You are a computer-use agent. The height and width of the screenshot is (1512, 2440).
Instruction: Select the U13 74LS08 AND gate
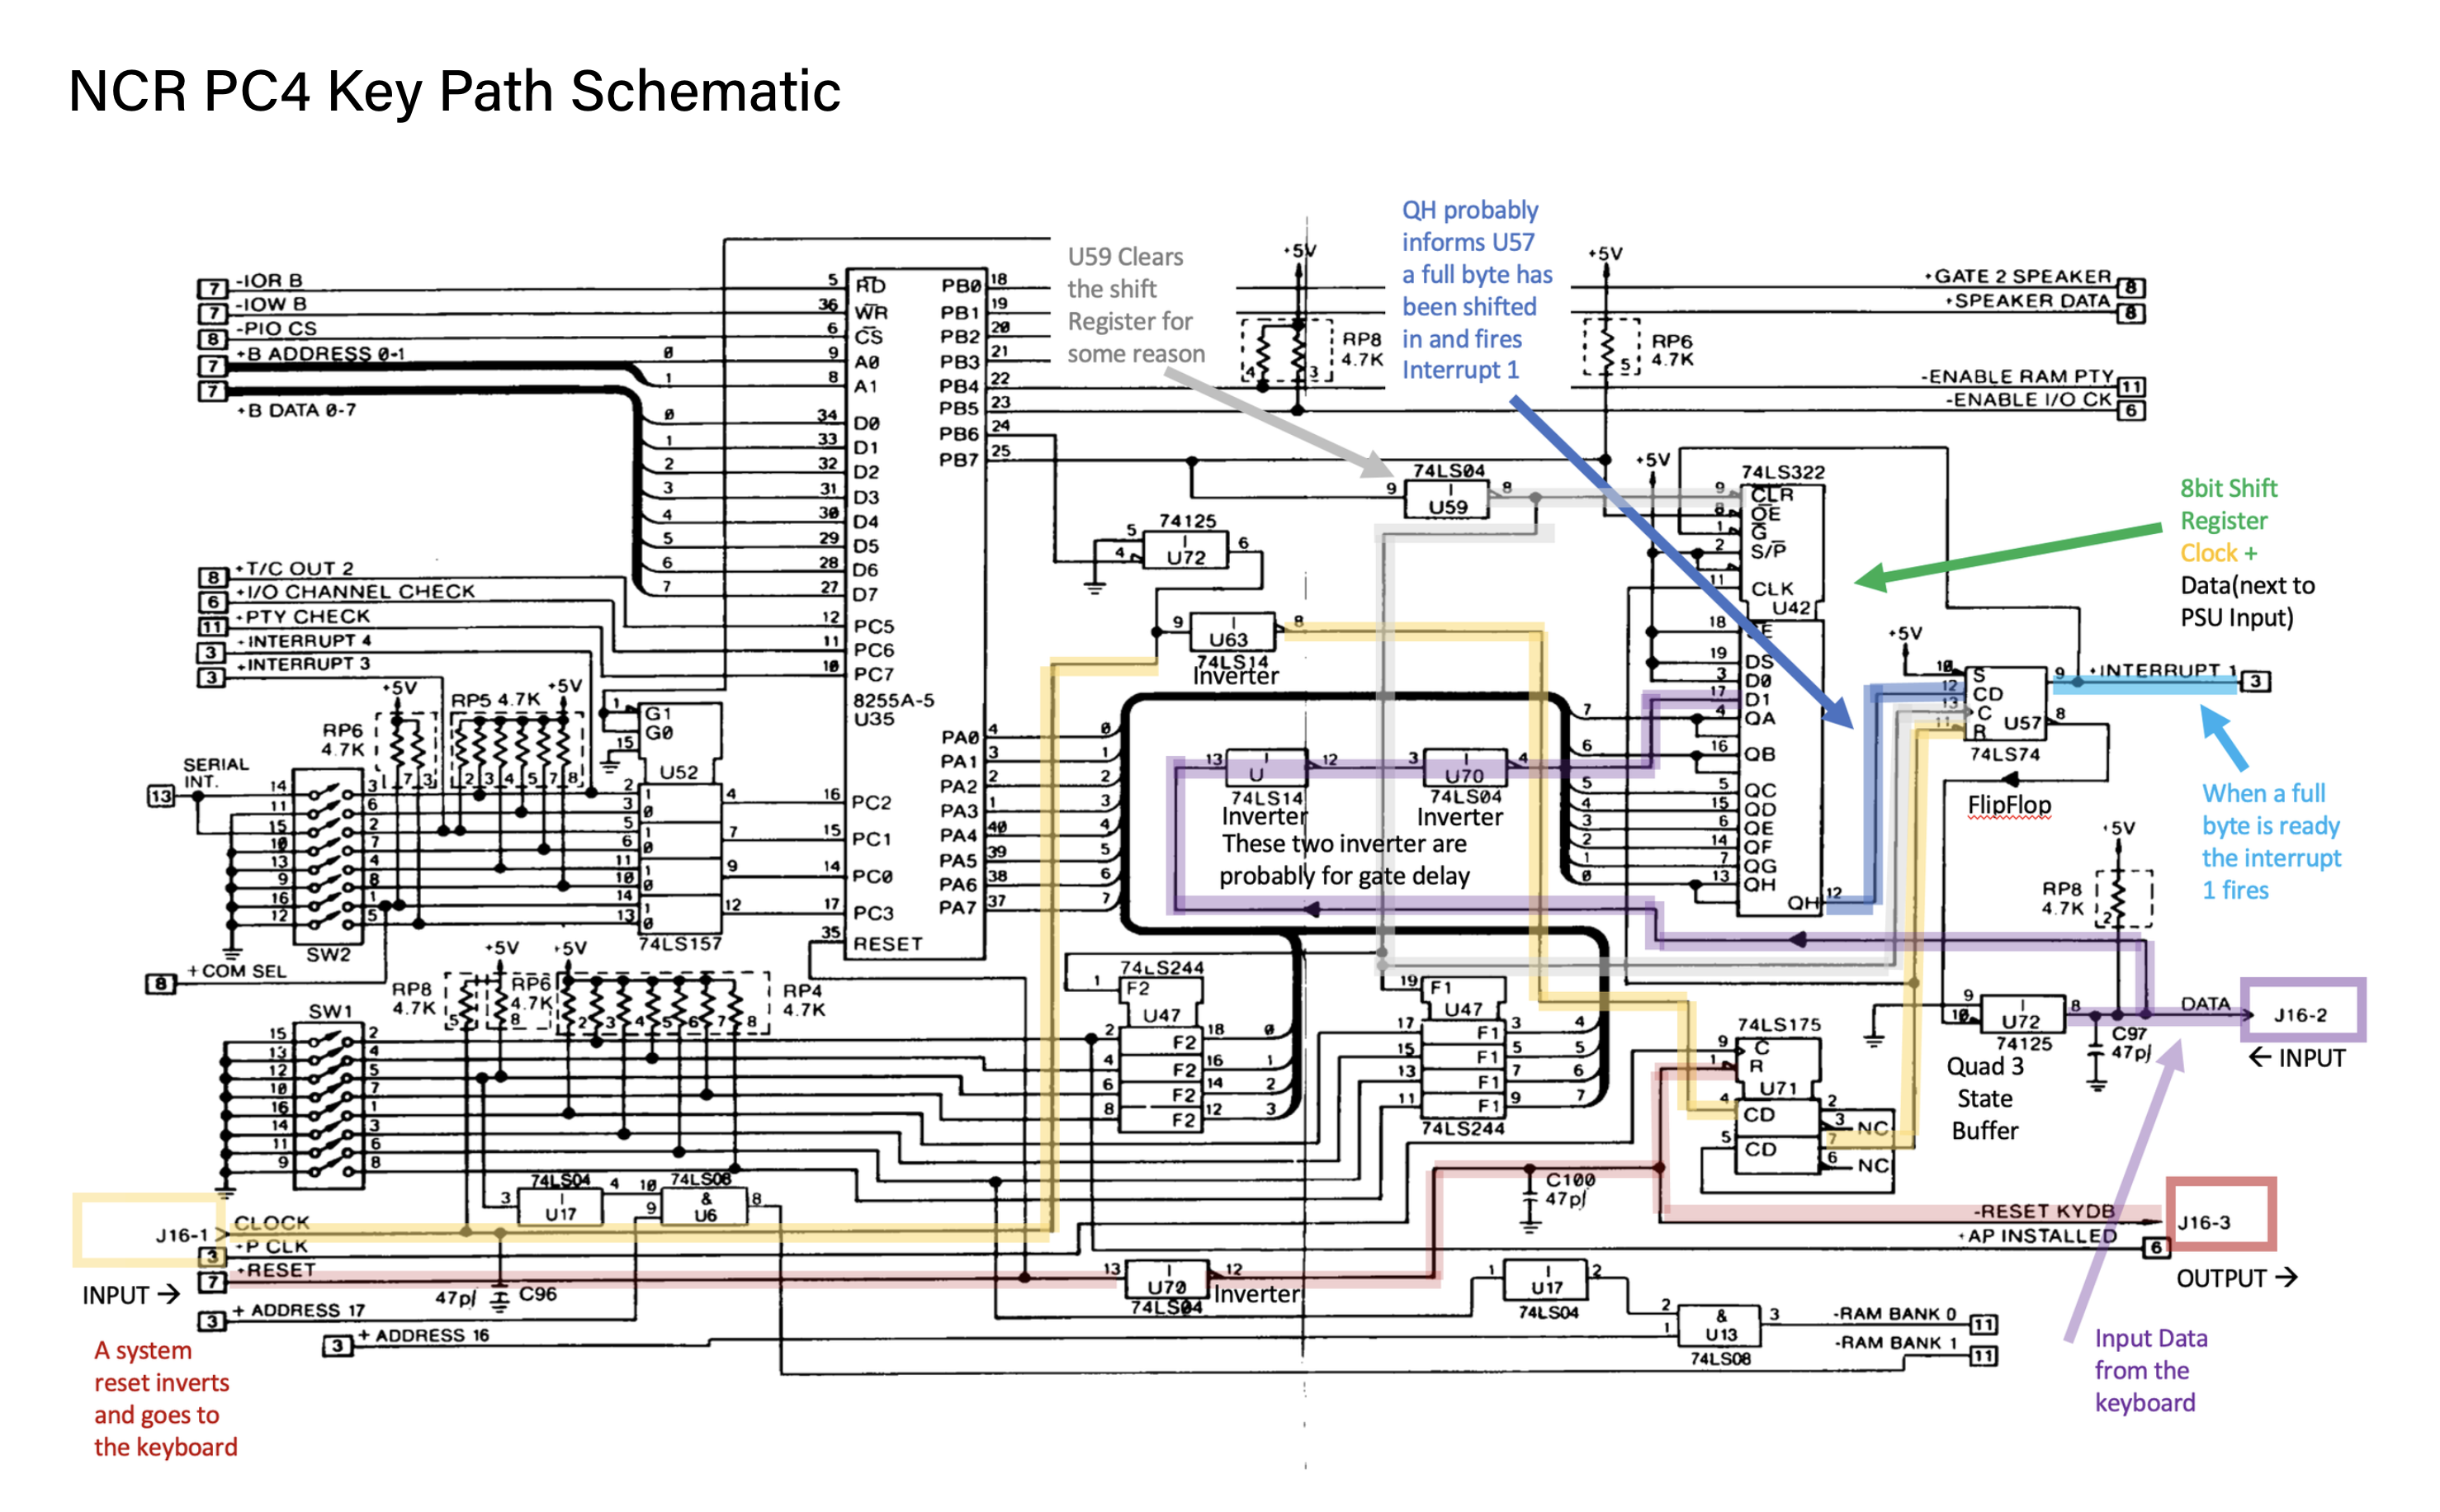(x=1722, y=1325)
